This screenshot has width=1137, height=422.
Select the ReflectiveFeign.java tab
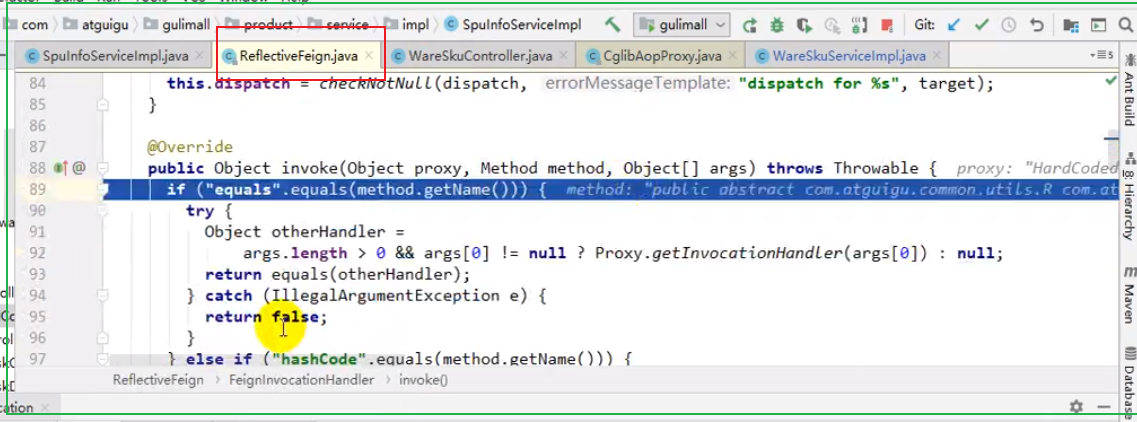click(299, 56)
